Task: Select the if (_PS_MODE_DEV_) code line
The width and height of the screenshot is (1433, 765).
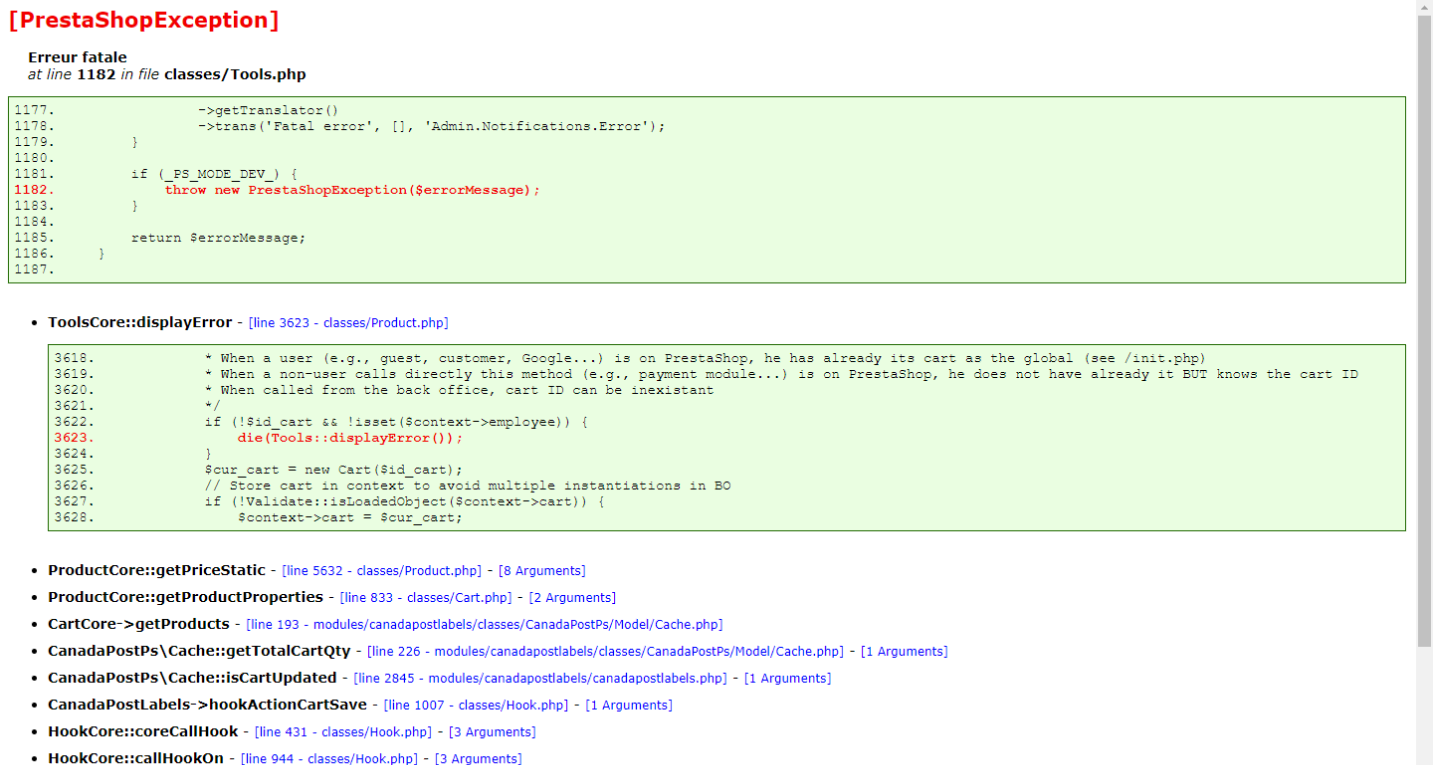Action: click(x=214, y=174)
